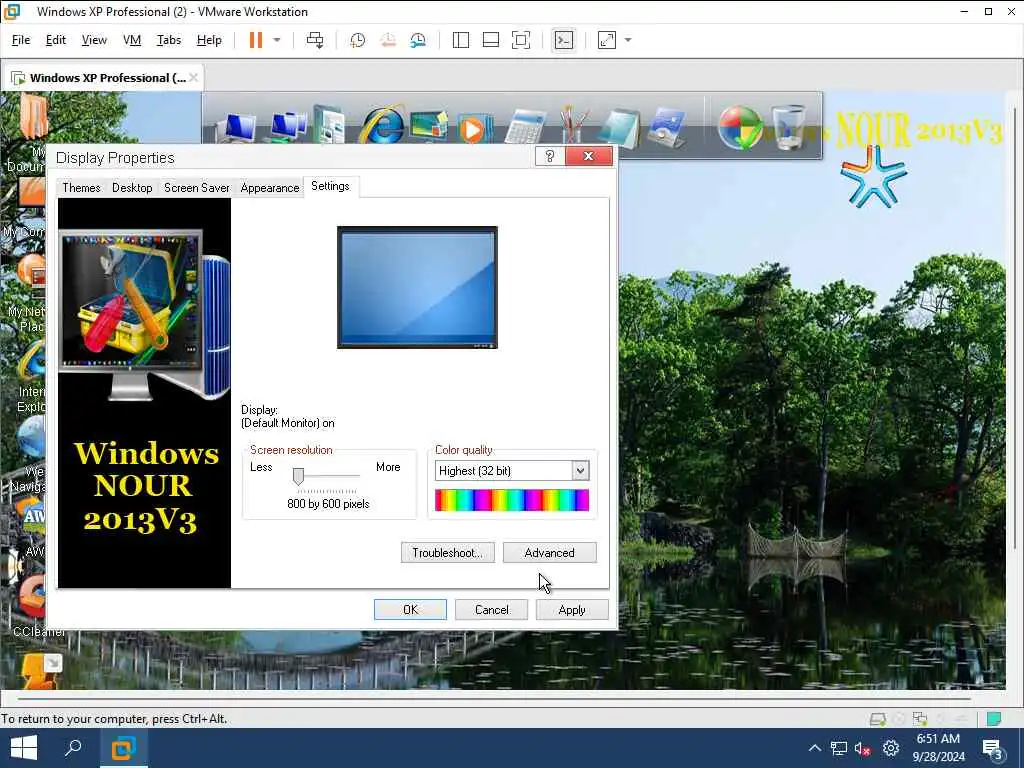Image resolution: width=1024 pixels, height=768 pixels.
Task: Switch to the Themes tab
Action: pyautogui.click(x=81, y=187)
